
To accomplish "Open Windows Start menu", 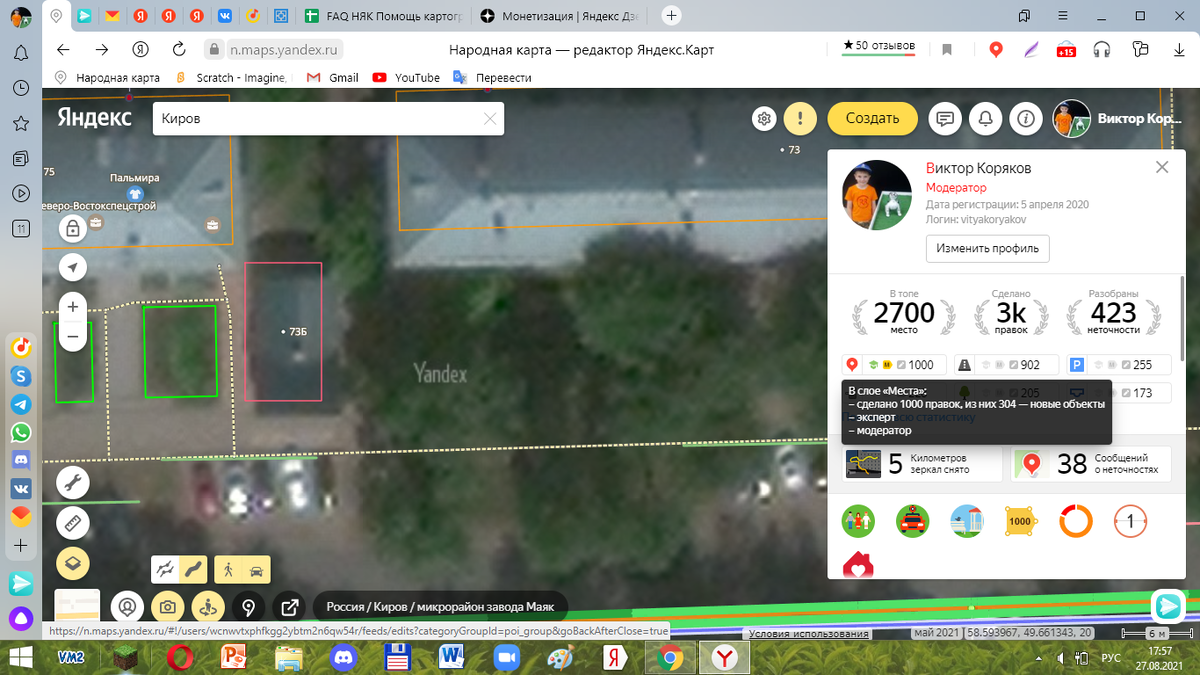I will [19, 657].
